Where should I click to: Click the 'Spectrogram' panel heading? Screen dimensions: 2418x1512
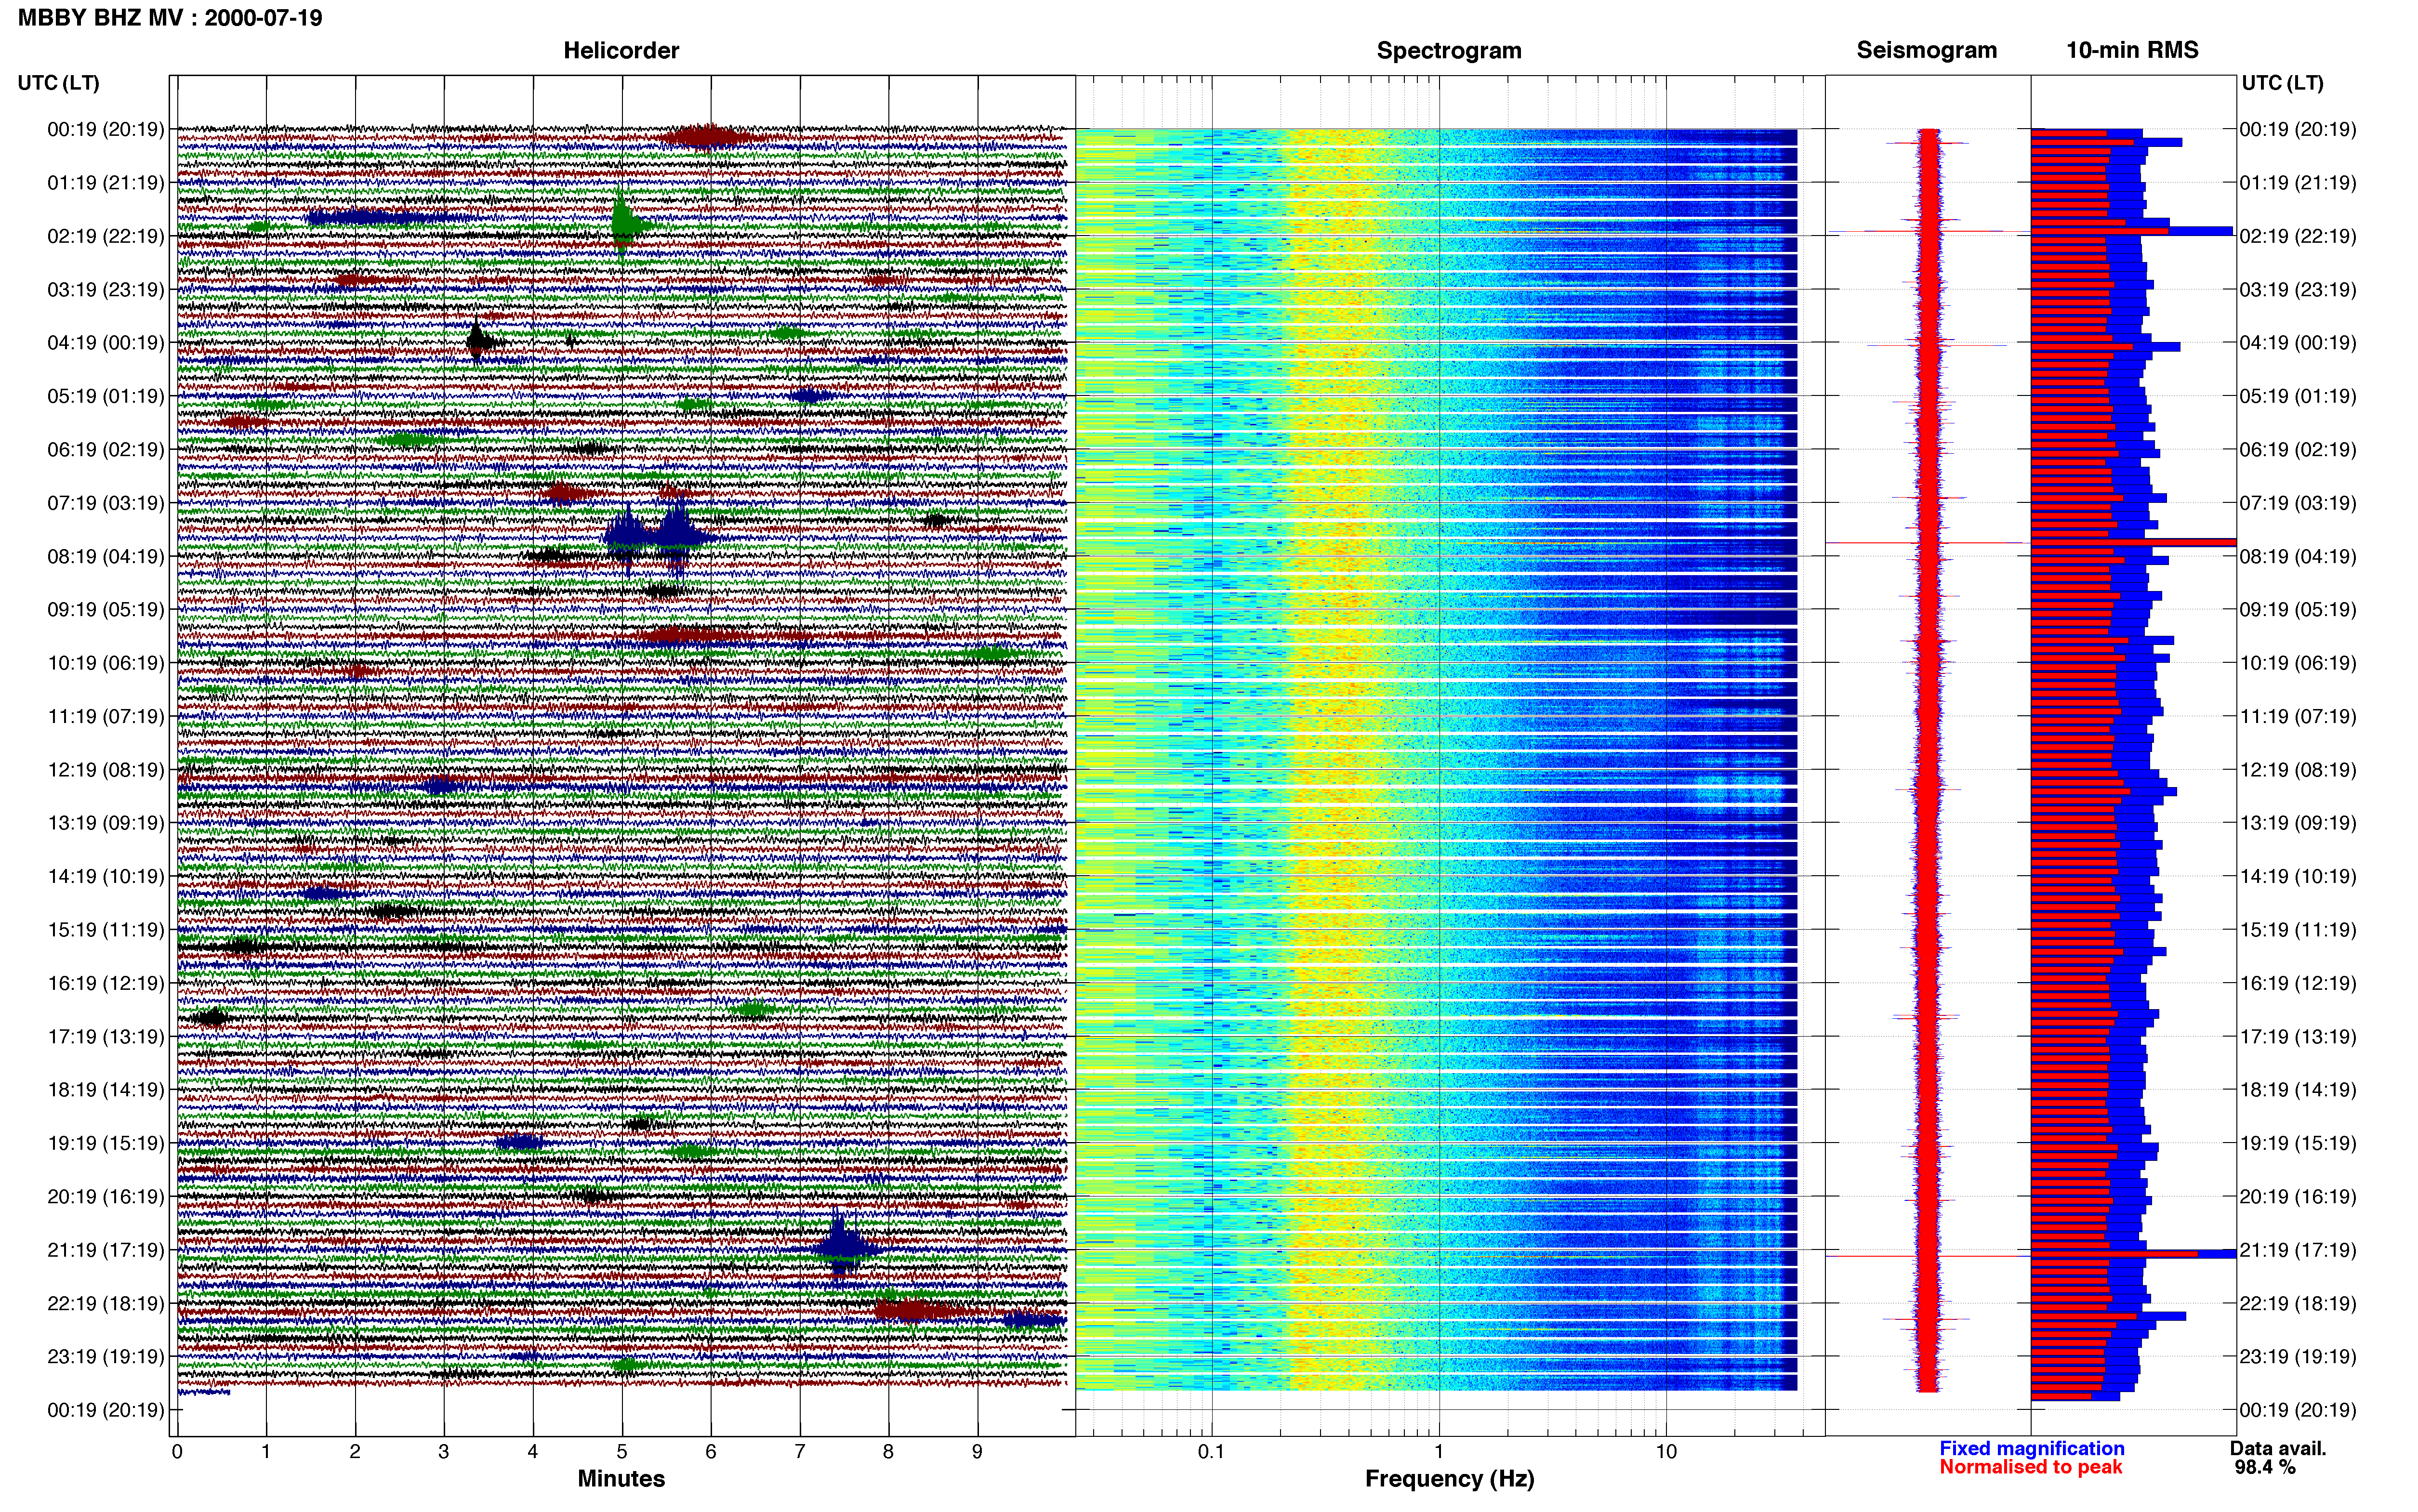coord(1449,50)
